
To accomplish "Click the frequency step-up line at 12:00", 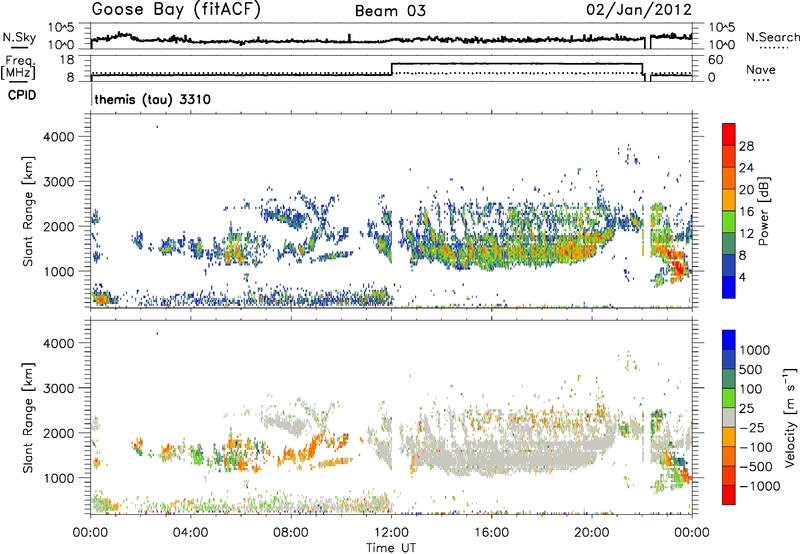I will coord(391,69).
